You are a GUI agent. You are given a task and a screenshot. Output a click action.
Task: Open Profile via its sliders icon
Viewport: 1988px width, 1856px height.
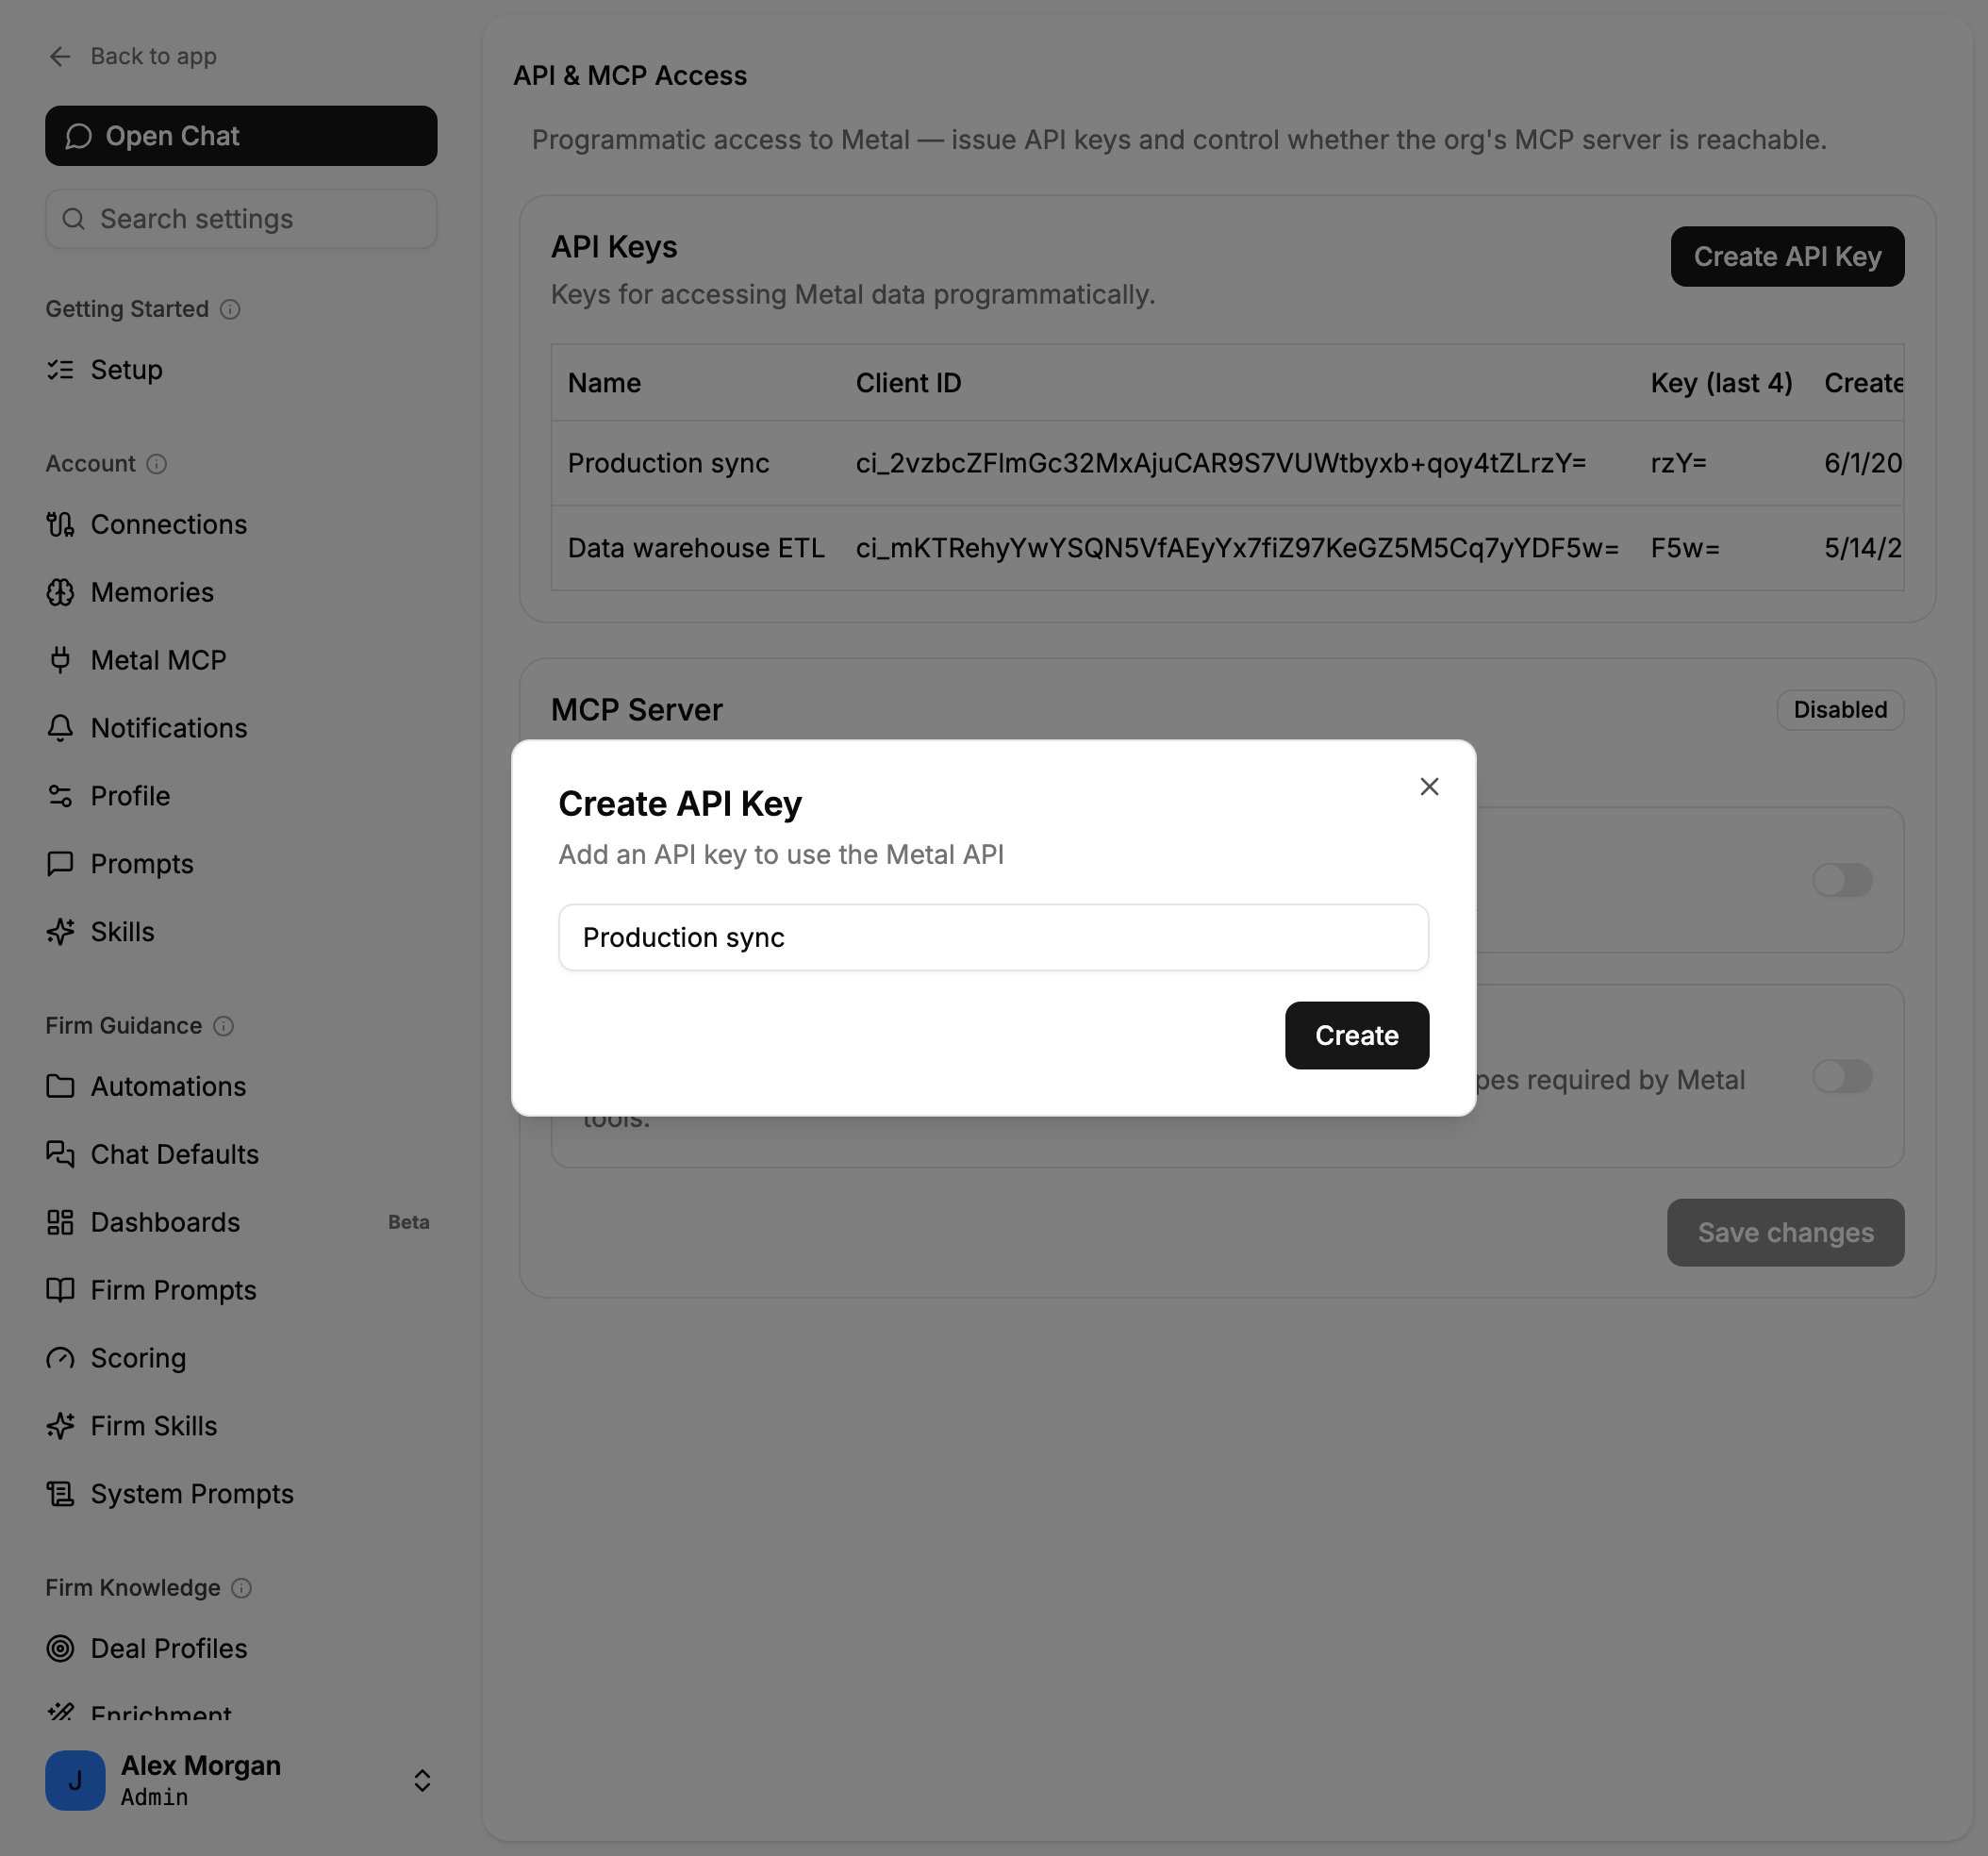point(60,796)
